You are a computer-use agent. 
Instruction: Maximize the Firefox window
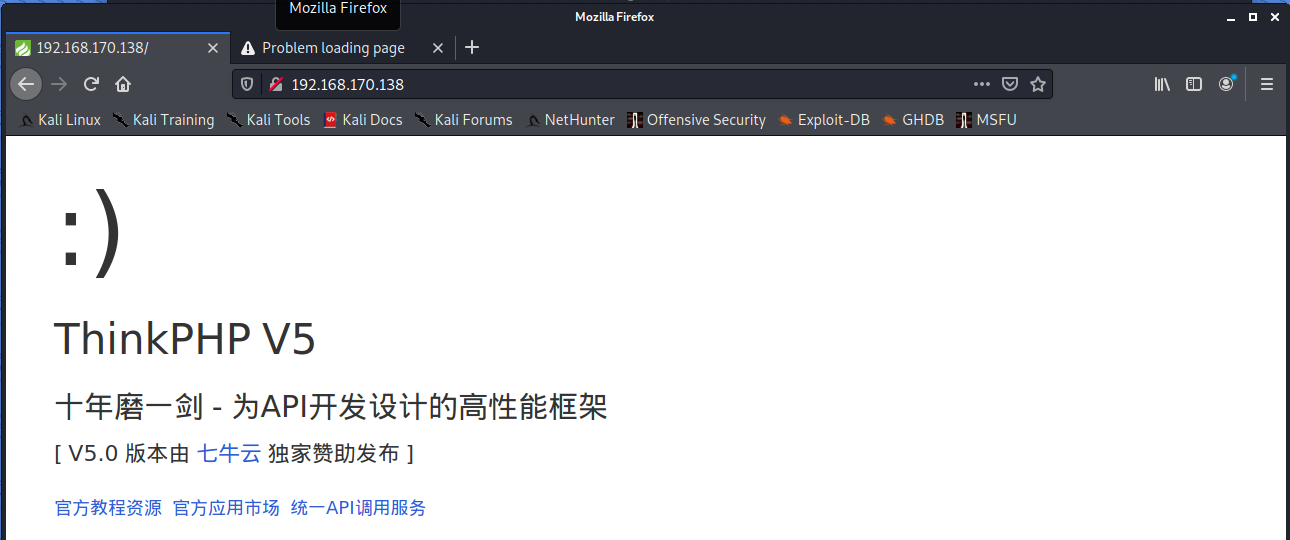click(1253, 17)
